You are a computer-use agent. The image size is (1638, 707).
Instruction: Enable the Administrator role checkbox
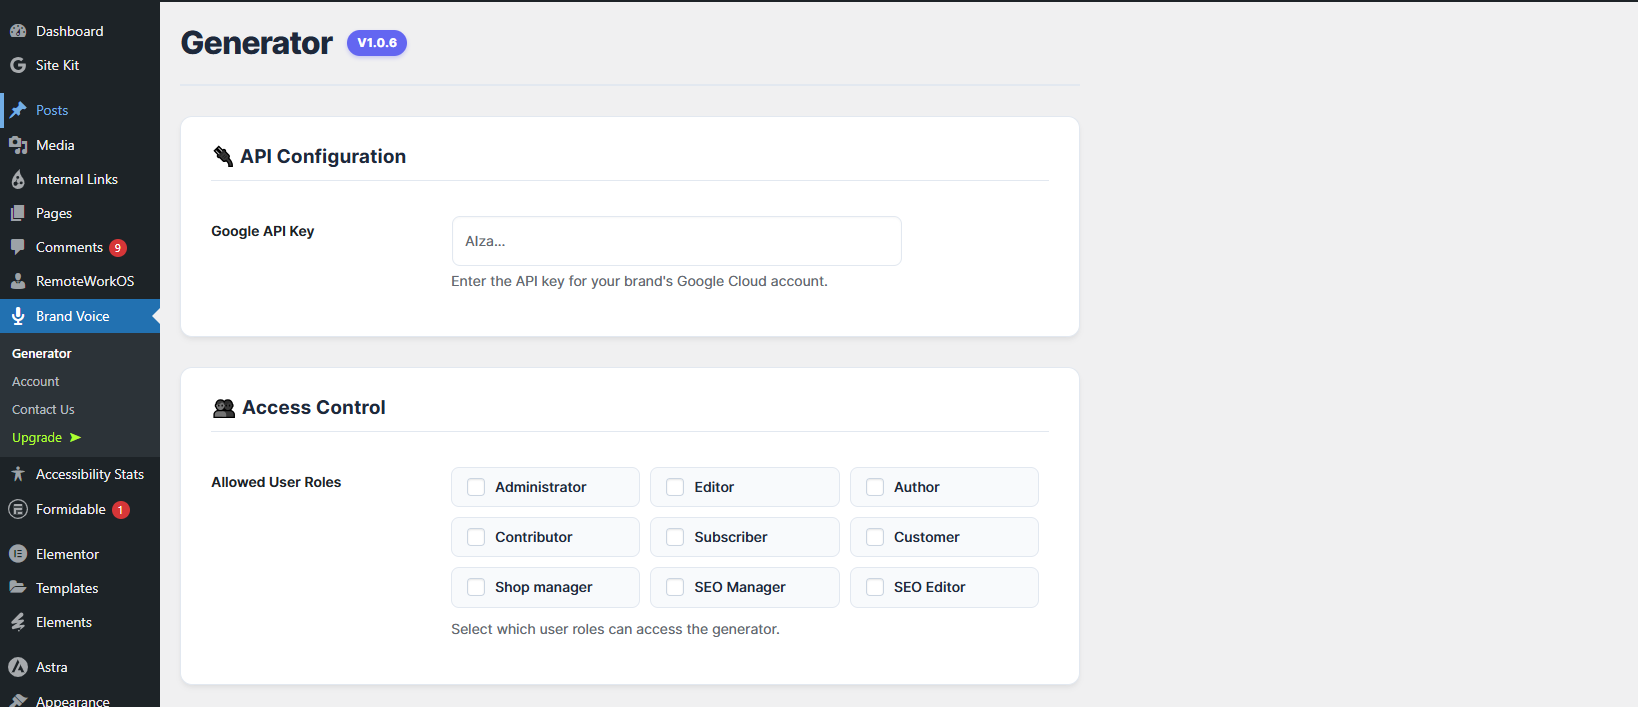point(476,487)
